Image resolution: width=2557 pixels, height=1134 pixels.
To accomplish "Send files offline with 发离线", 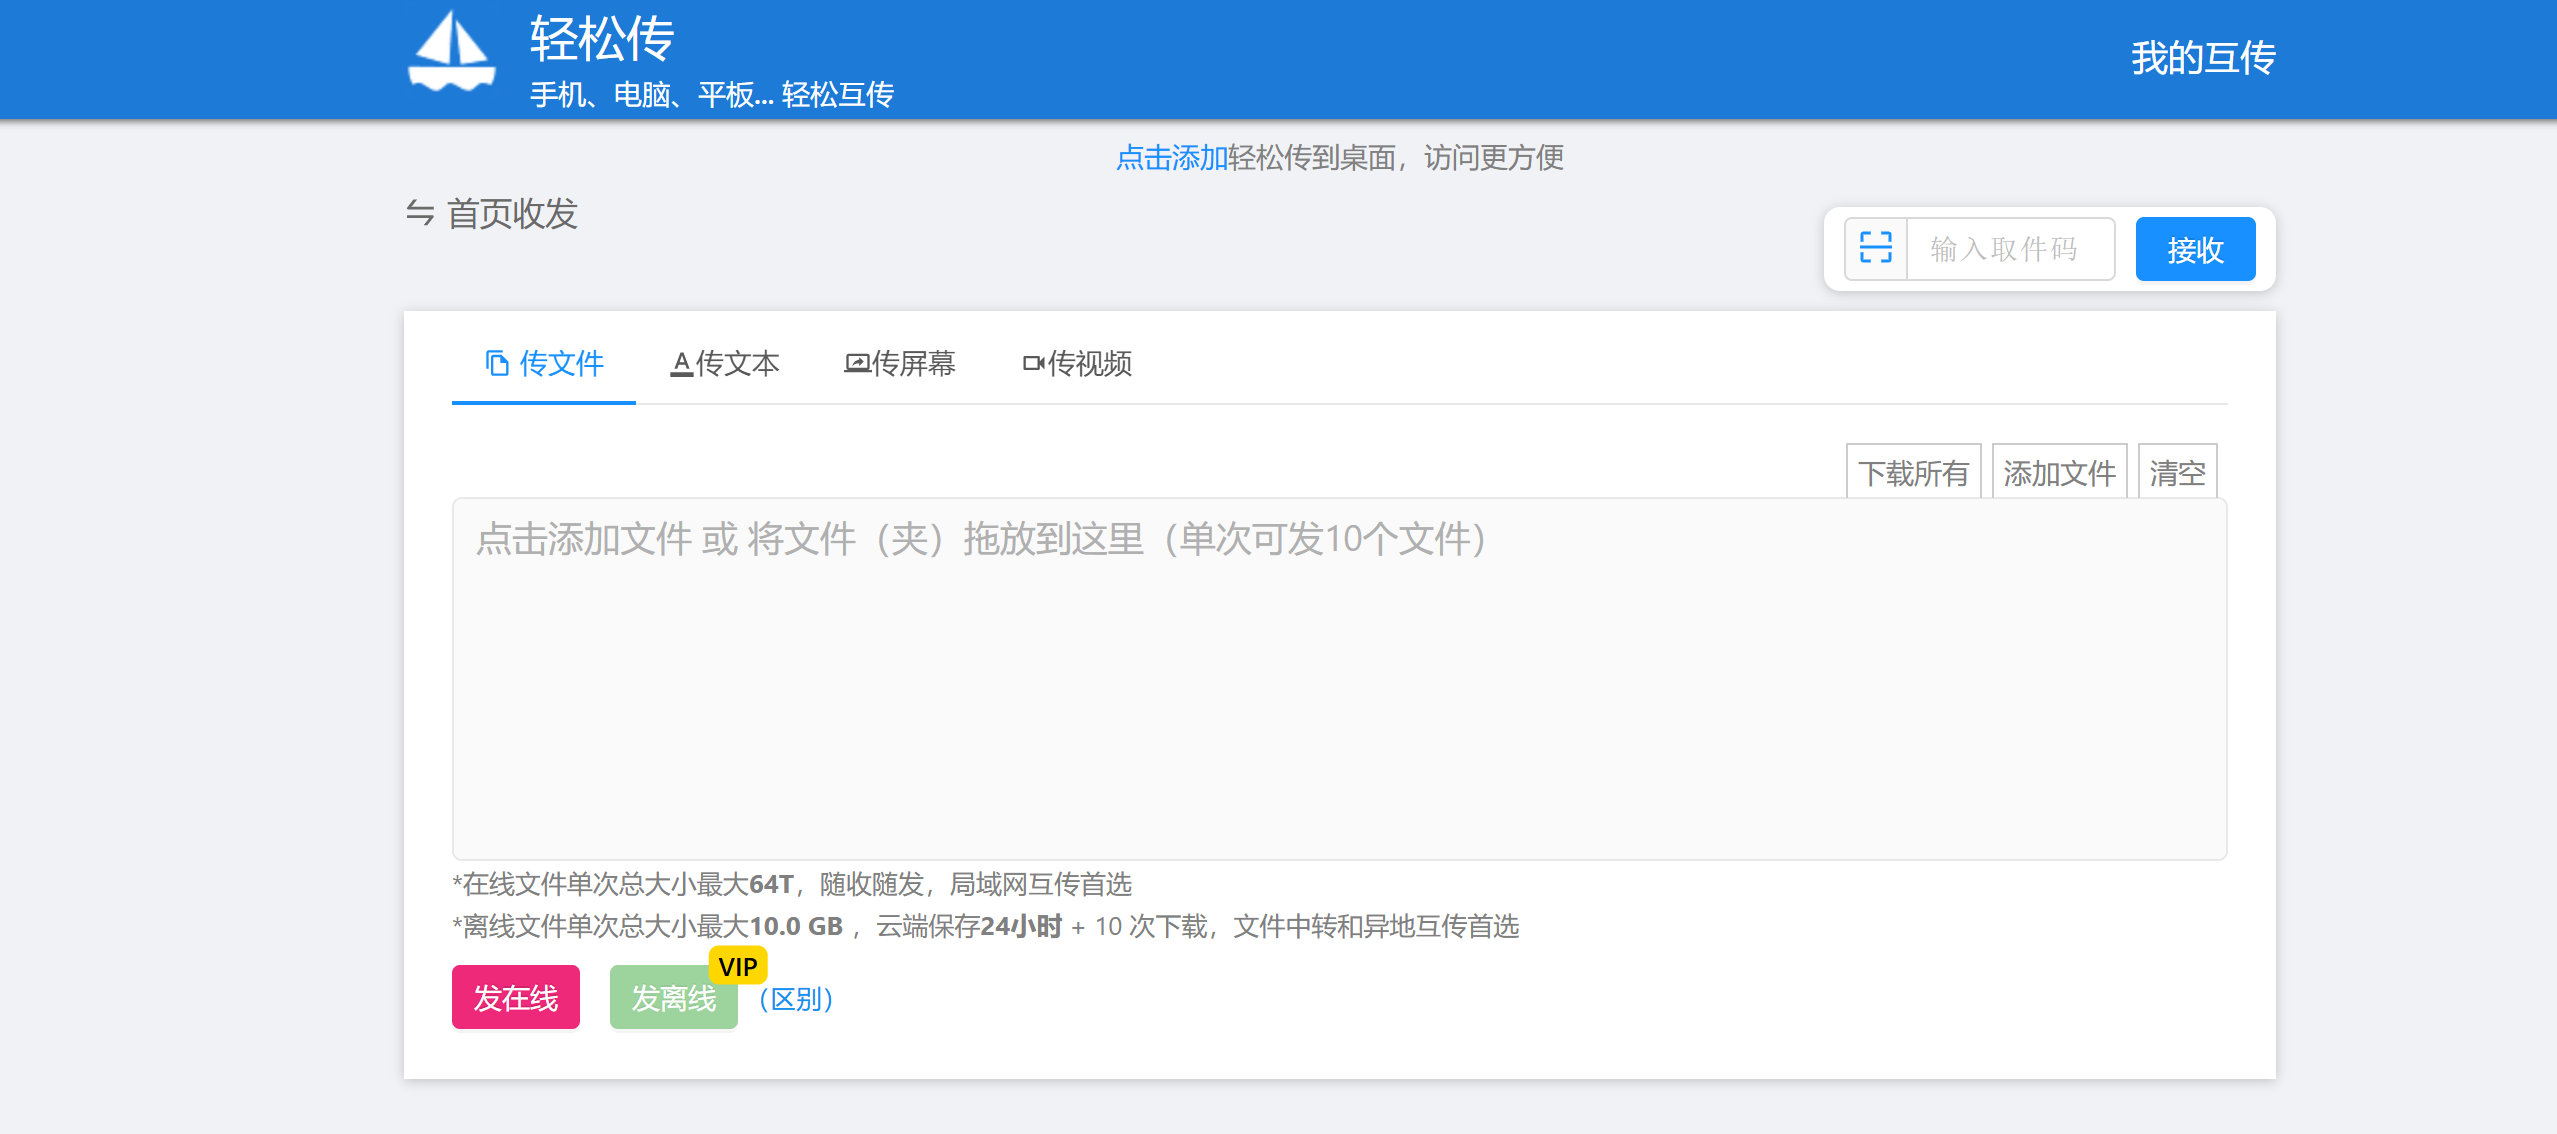I will coord(673,997).
